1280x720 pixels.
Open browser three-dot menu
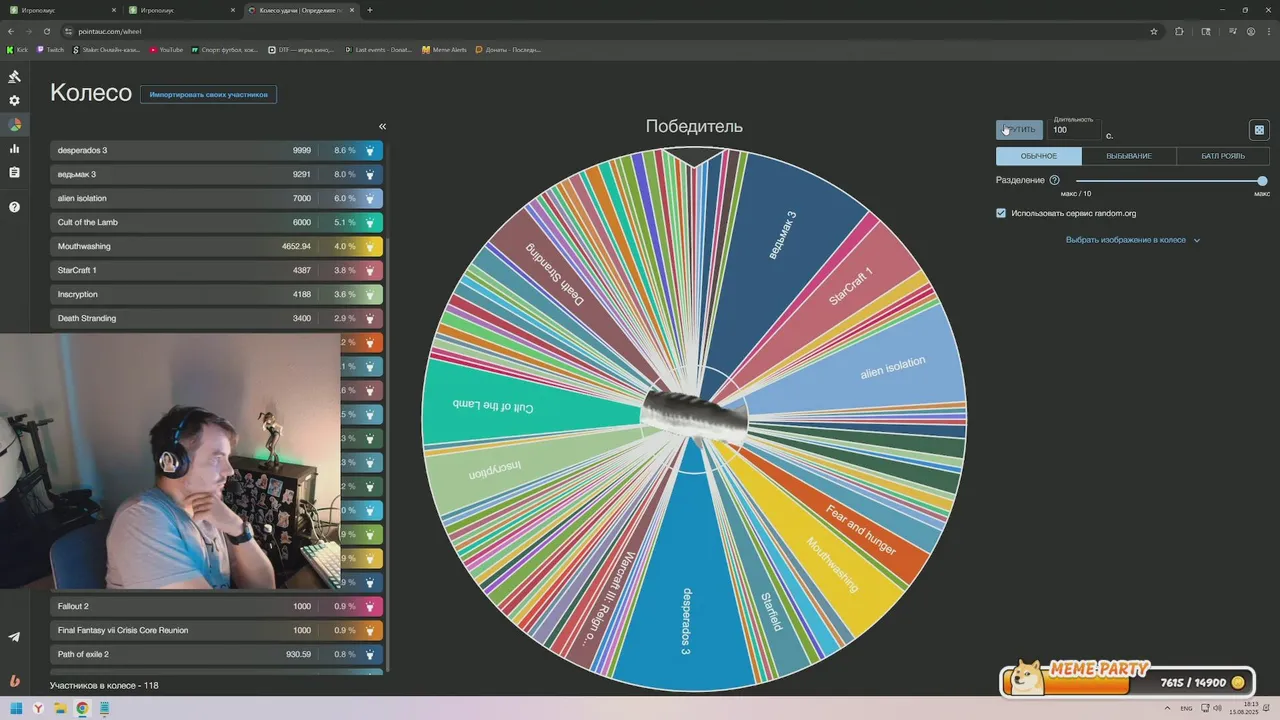[x=1269, y=31]
